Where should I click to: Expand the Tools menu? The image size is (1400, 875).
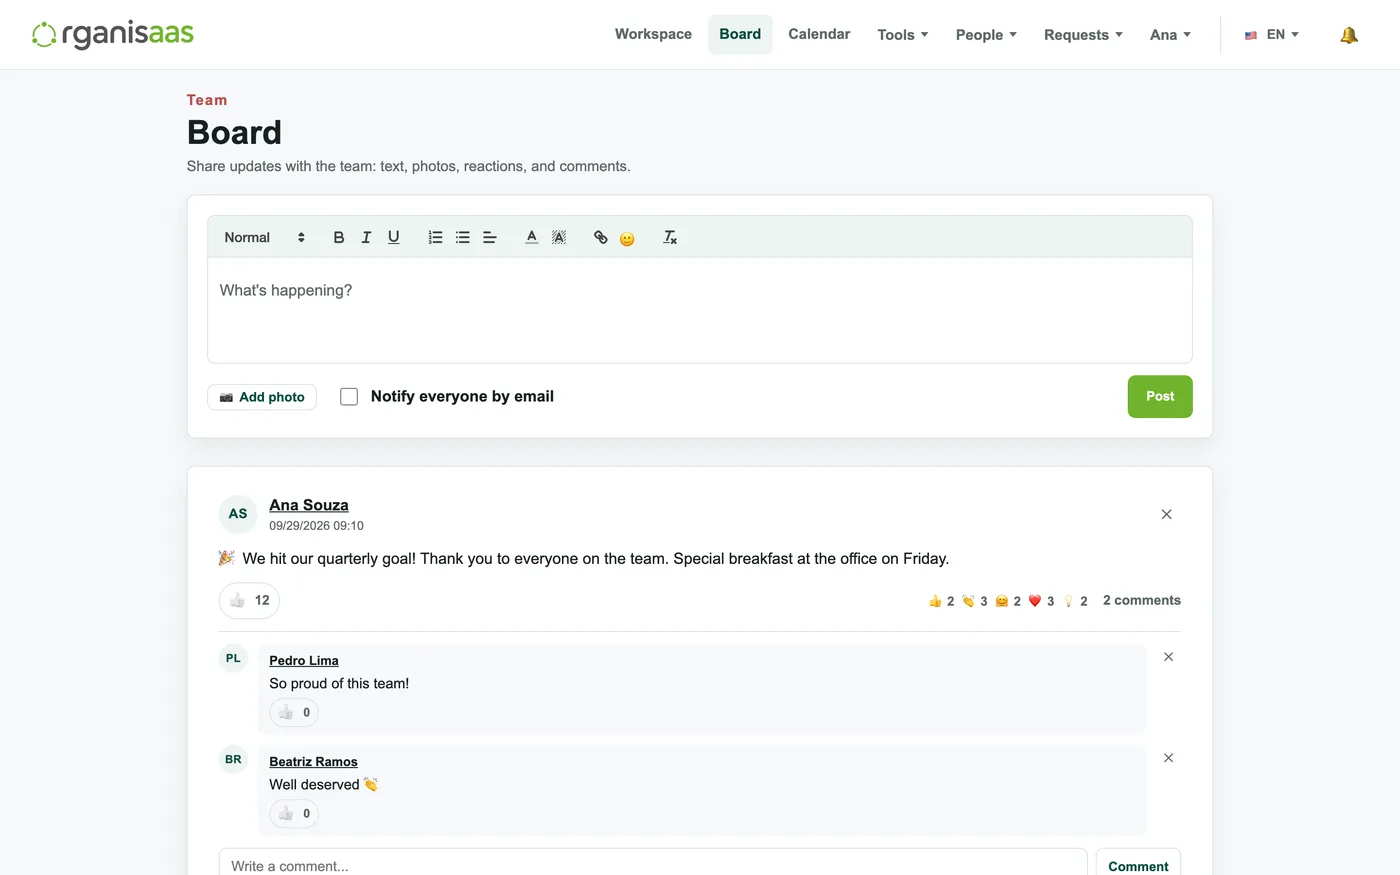click(x=903, y=35)
